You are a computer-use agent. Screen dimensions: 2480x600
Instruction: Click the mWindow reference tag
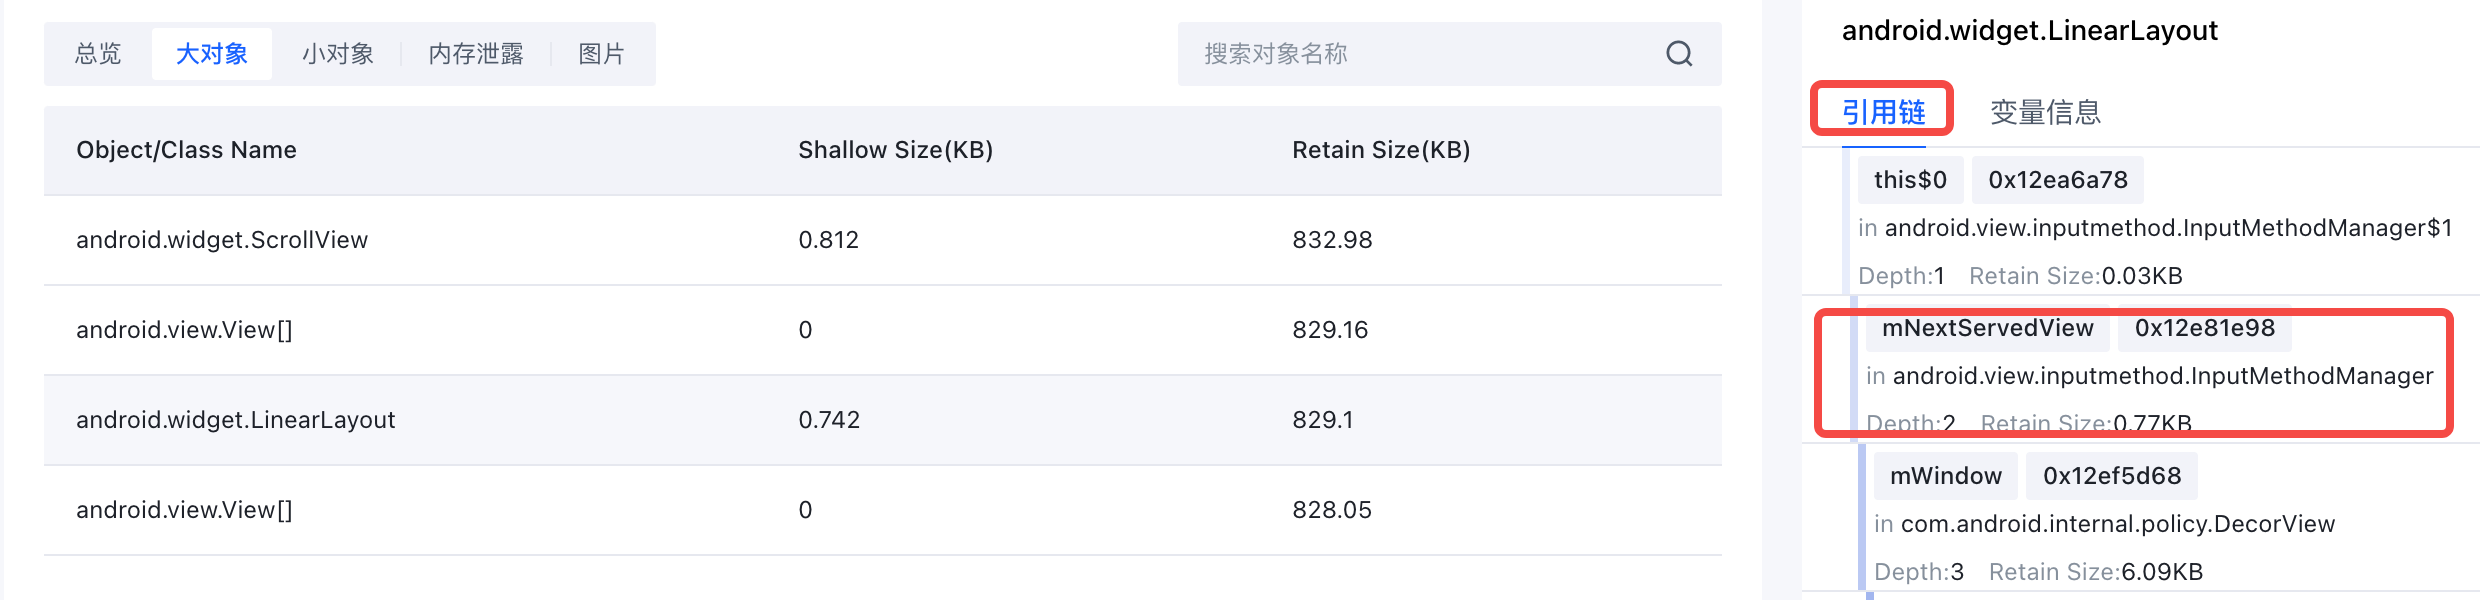(x=1946, y=476)
